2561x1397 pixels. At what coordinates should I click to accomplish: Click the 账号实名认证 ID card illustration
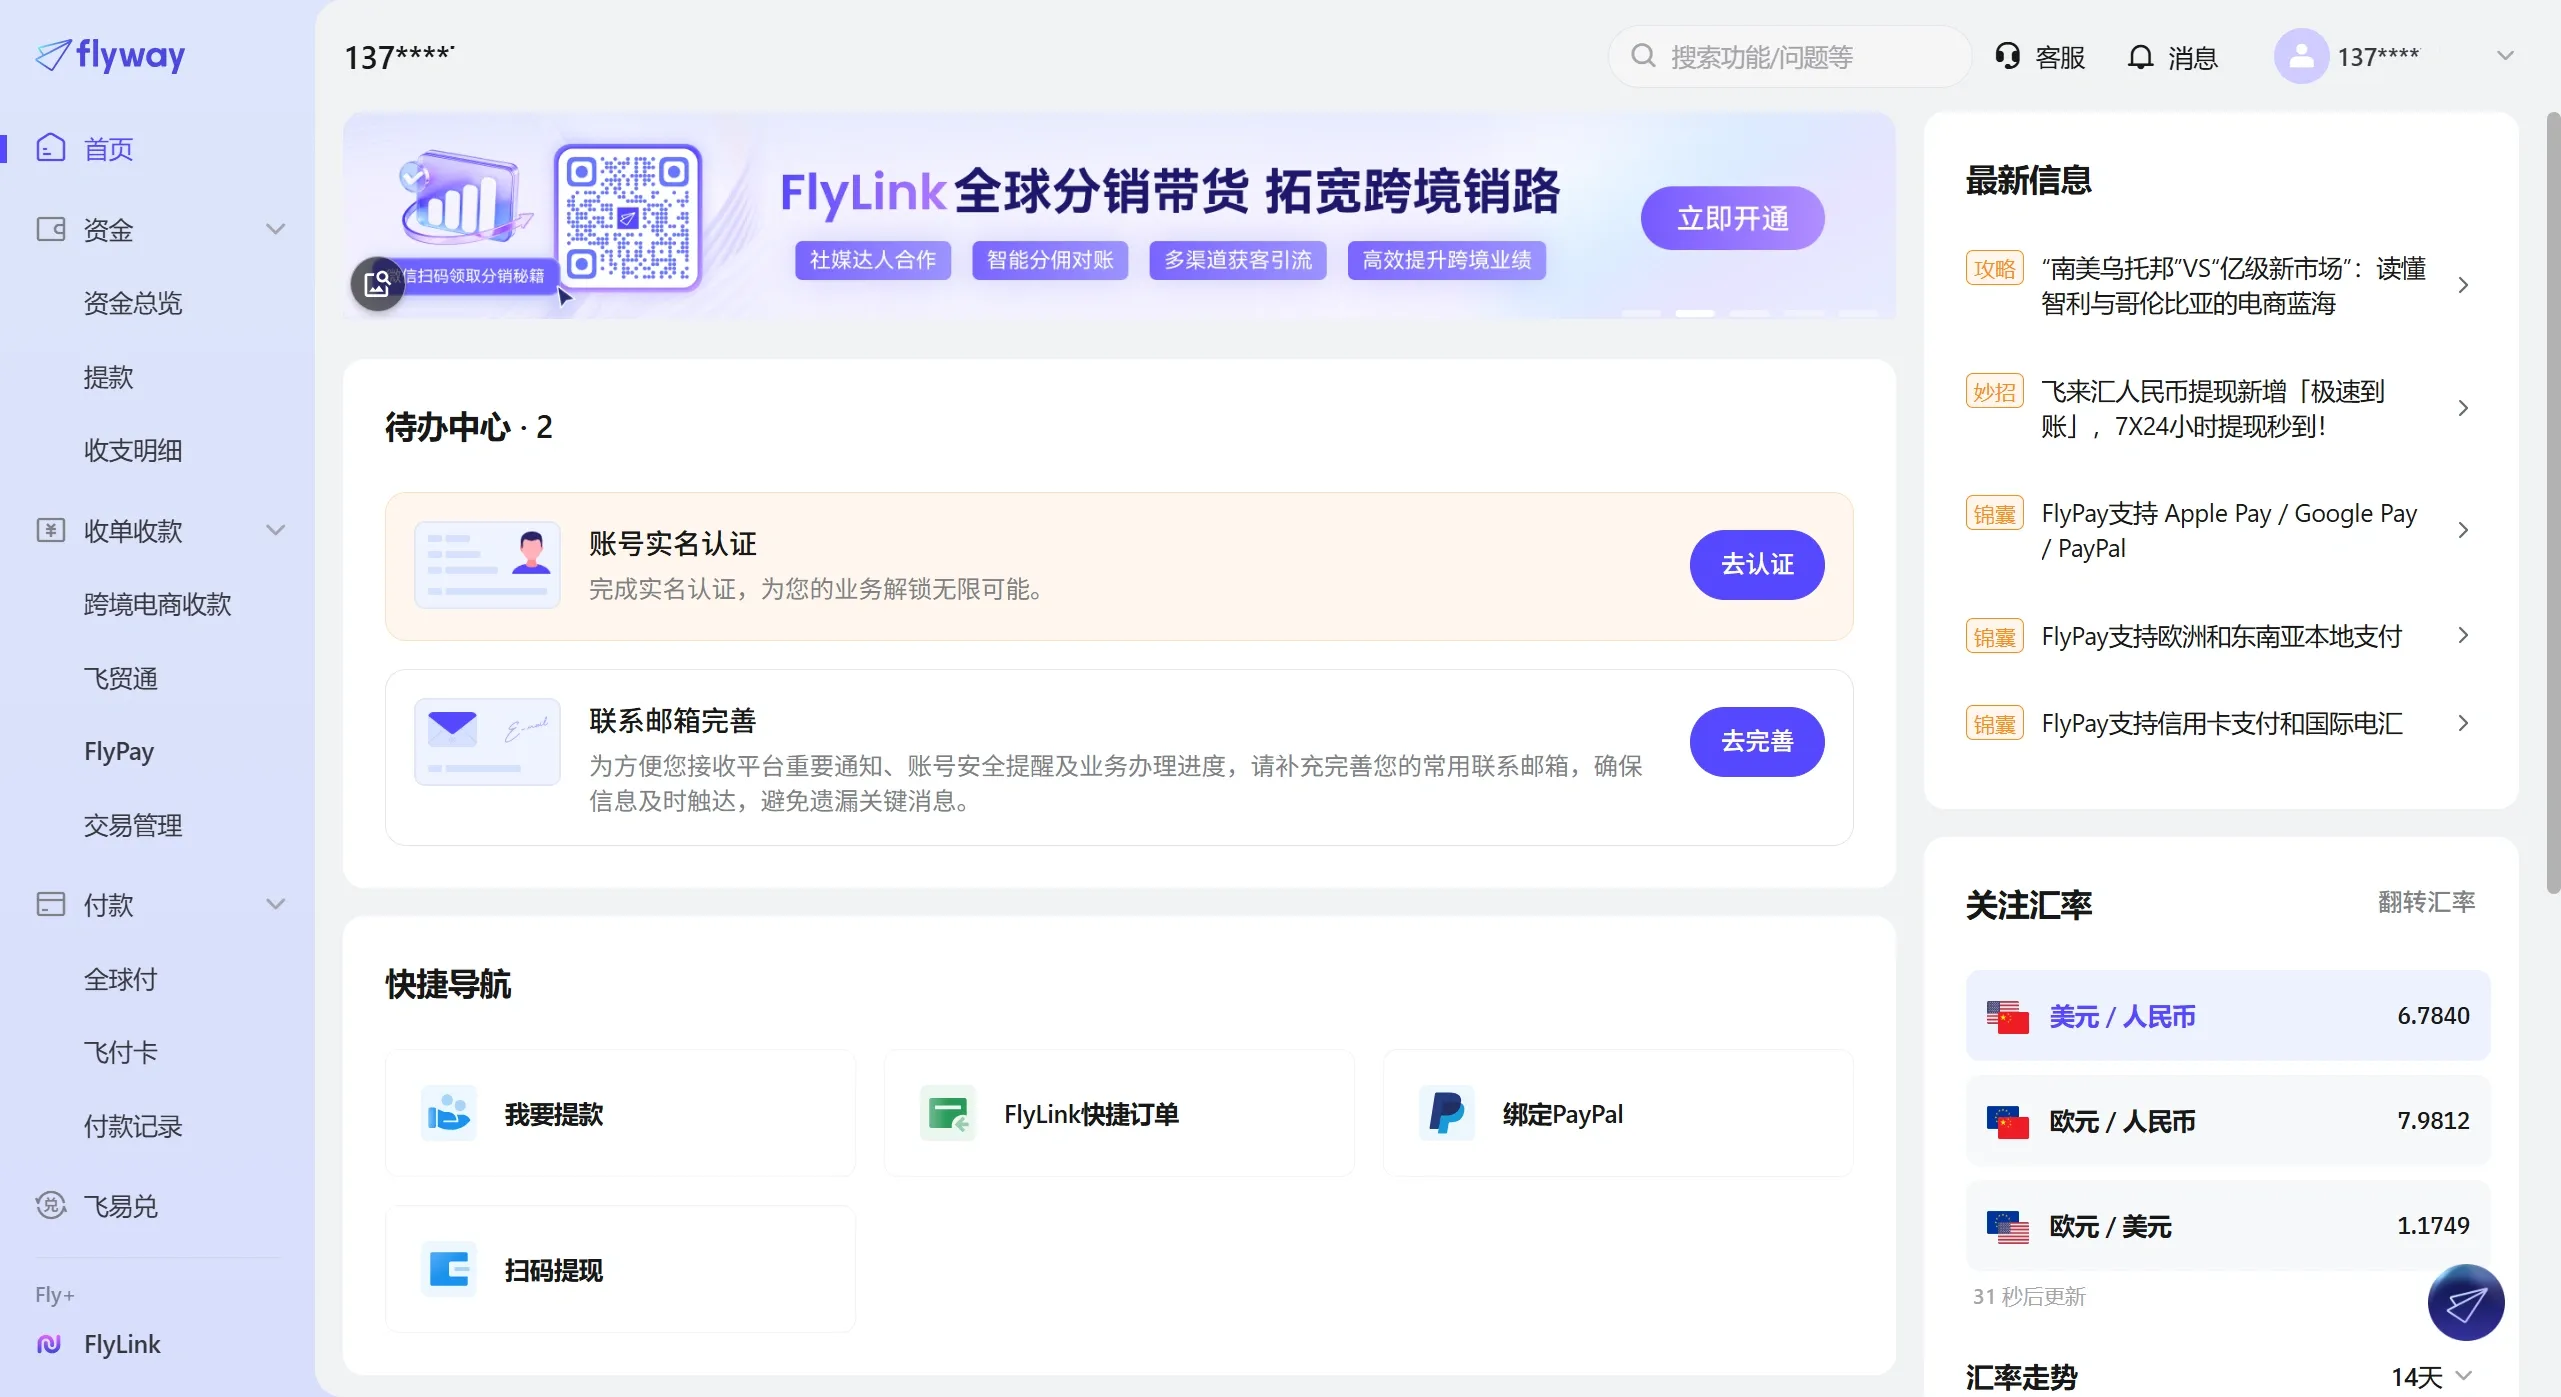[x=487, y=565]
